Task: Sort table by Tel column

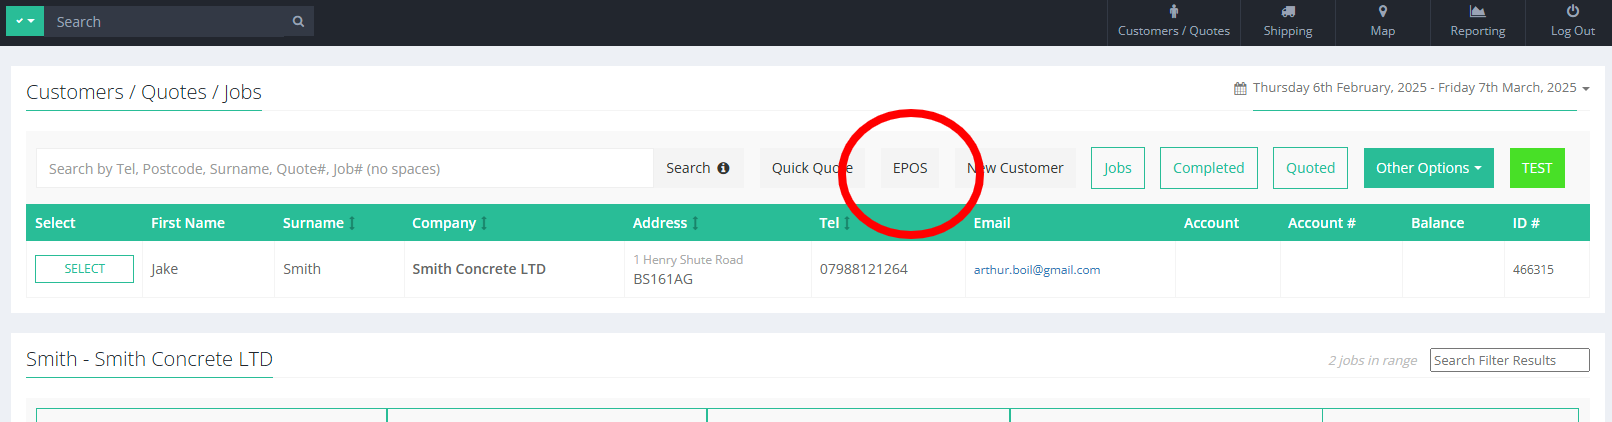Action: (x=835, y=223)
